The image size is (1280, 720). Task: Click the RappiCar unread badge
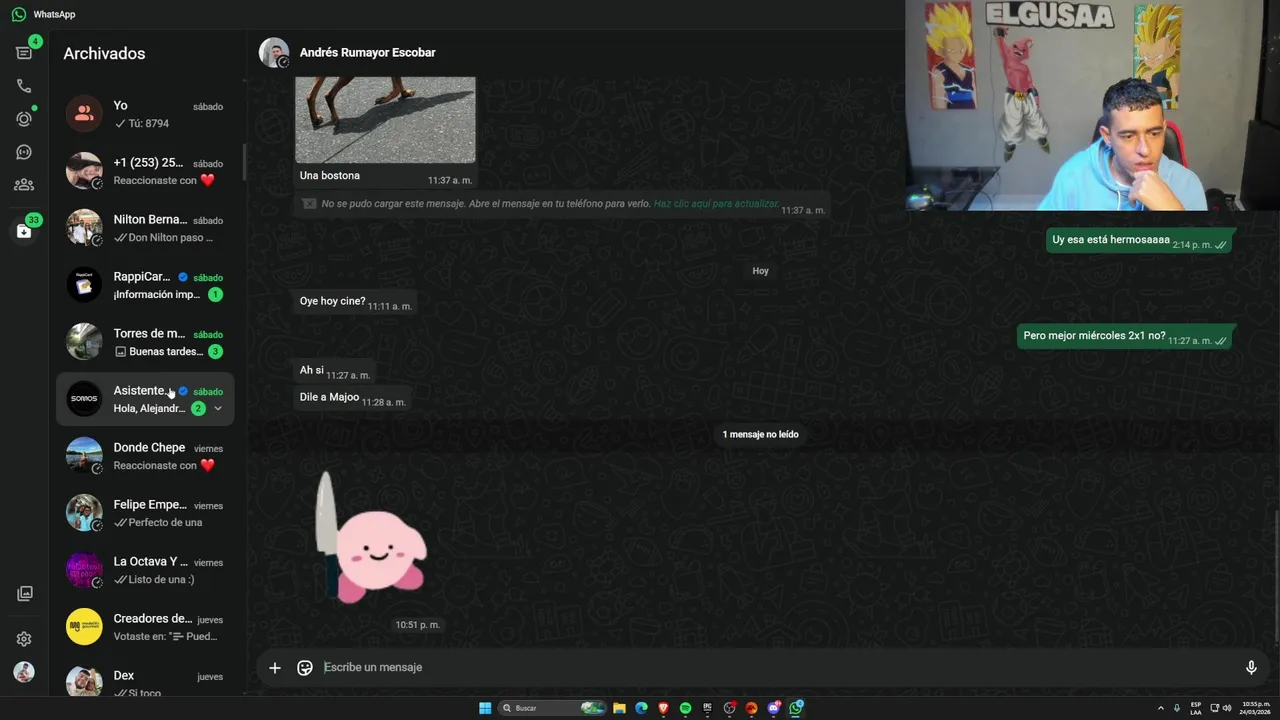coord(215,294)
